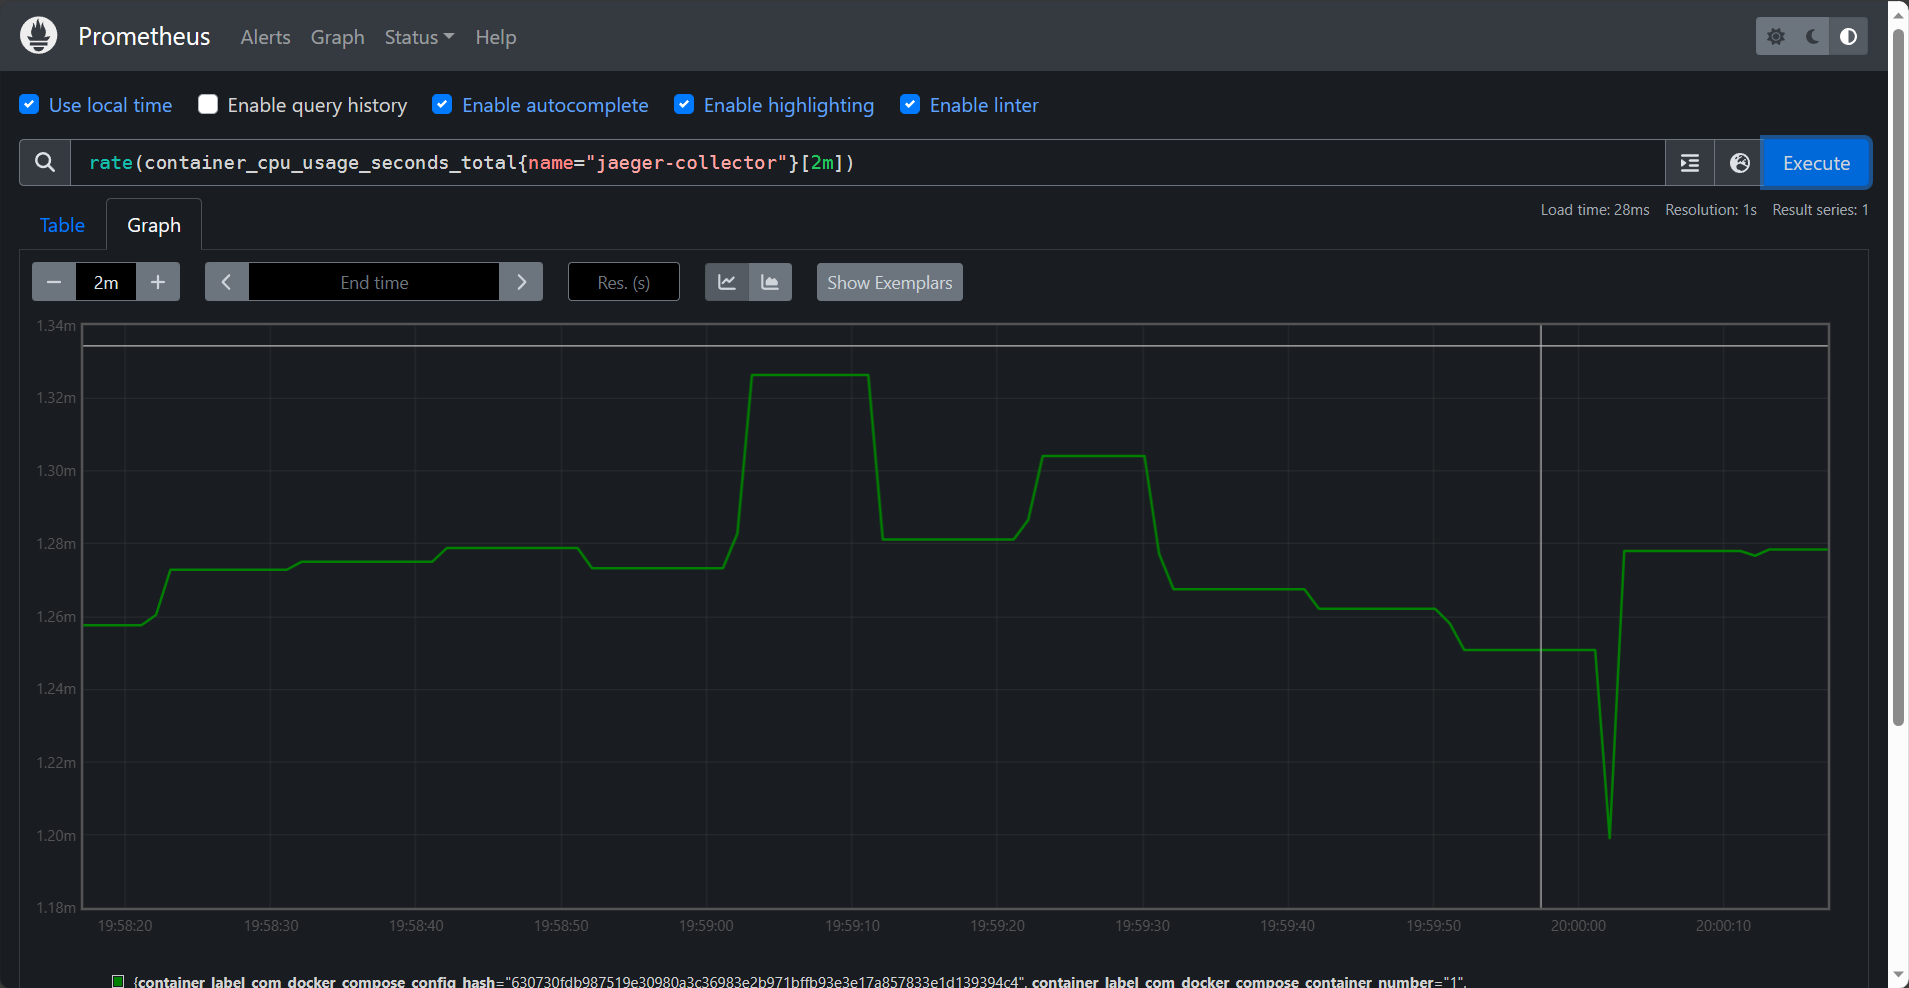Click the series legend label text
This screenshot has width=1909, height=988.
pos(800,982)
